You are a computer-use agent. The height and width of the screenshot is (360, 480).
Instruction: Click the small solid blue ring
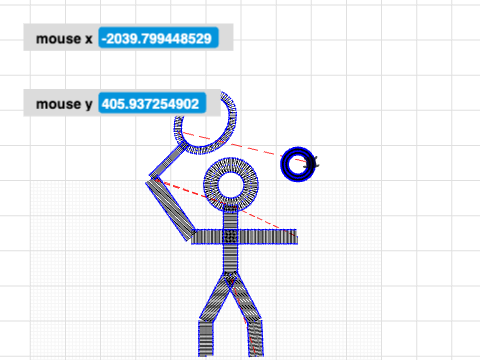pyautogui.click(x=297, y=164)
